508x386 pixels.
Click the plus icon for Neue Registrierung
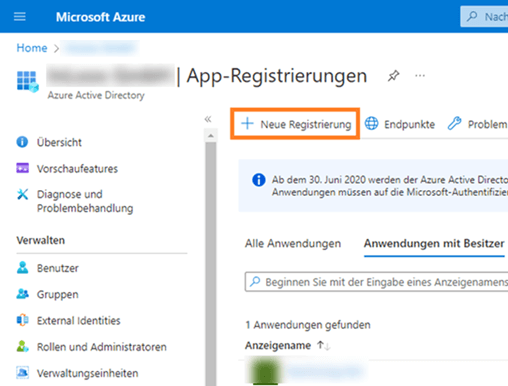coord(247,123)
